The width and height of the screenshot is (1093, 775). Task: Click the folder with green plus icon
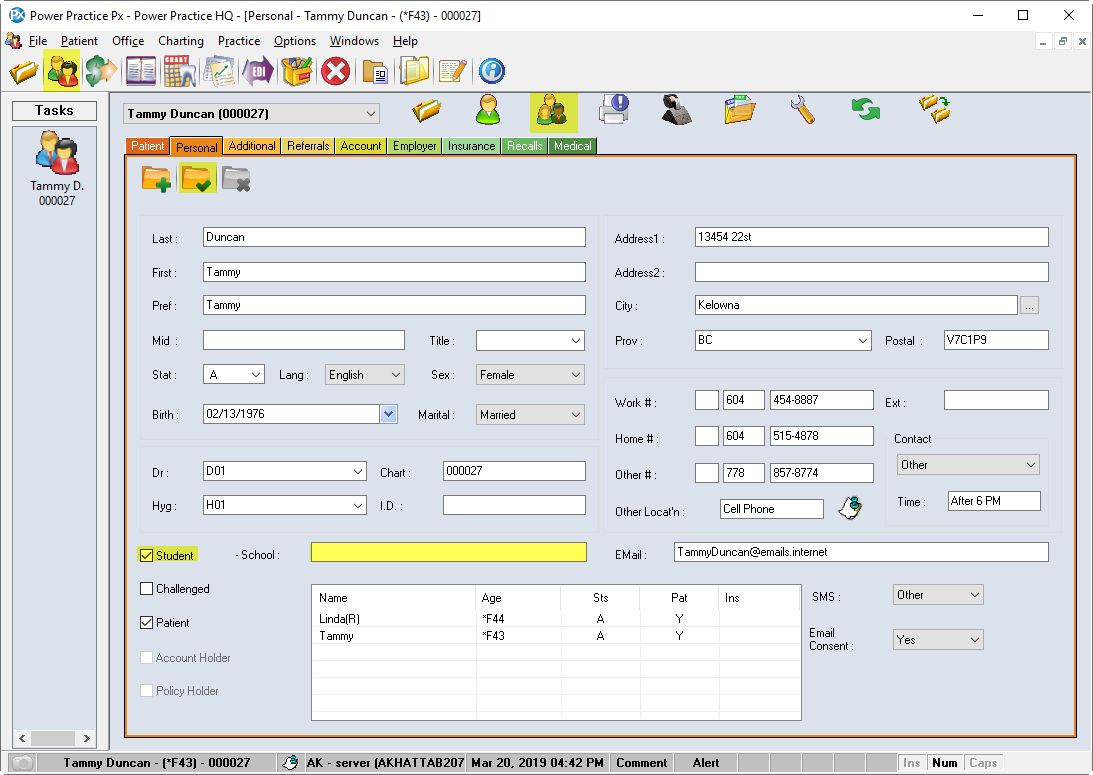tap(156, 179)
